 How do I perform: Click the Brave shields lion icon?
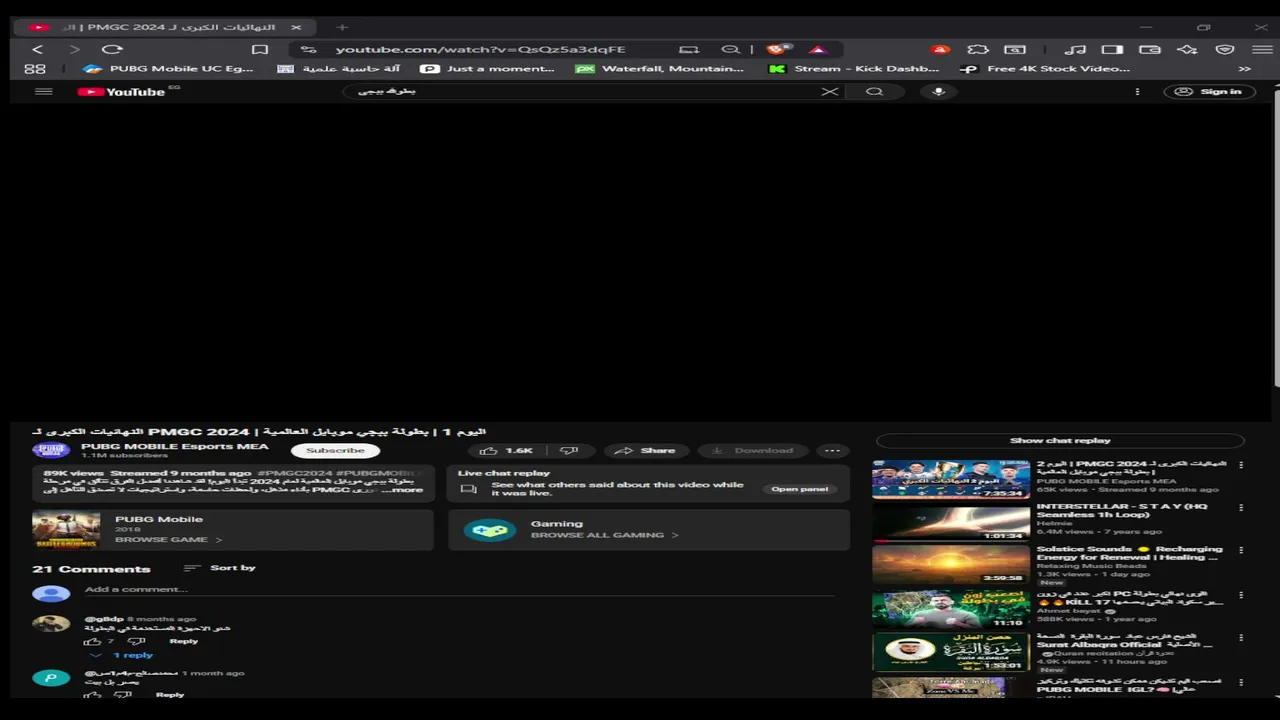[x=777, y=49]
